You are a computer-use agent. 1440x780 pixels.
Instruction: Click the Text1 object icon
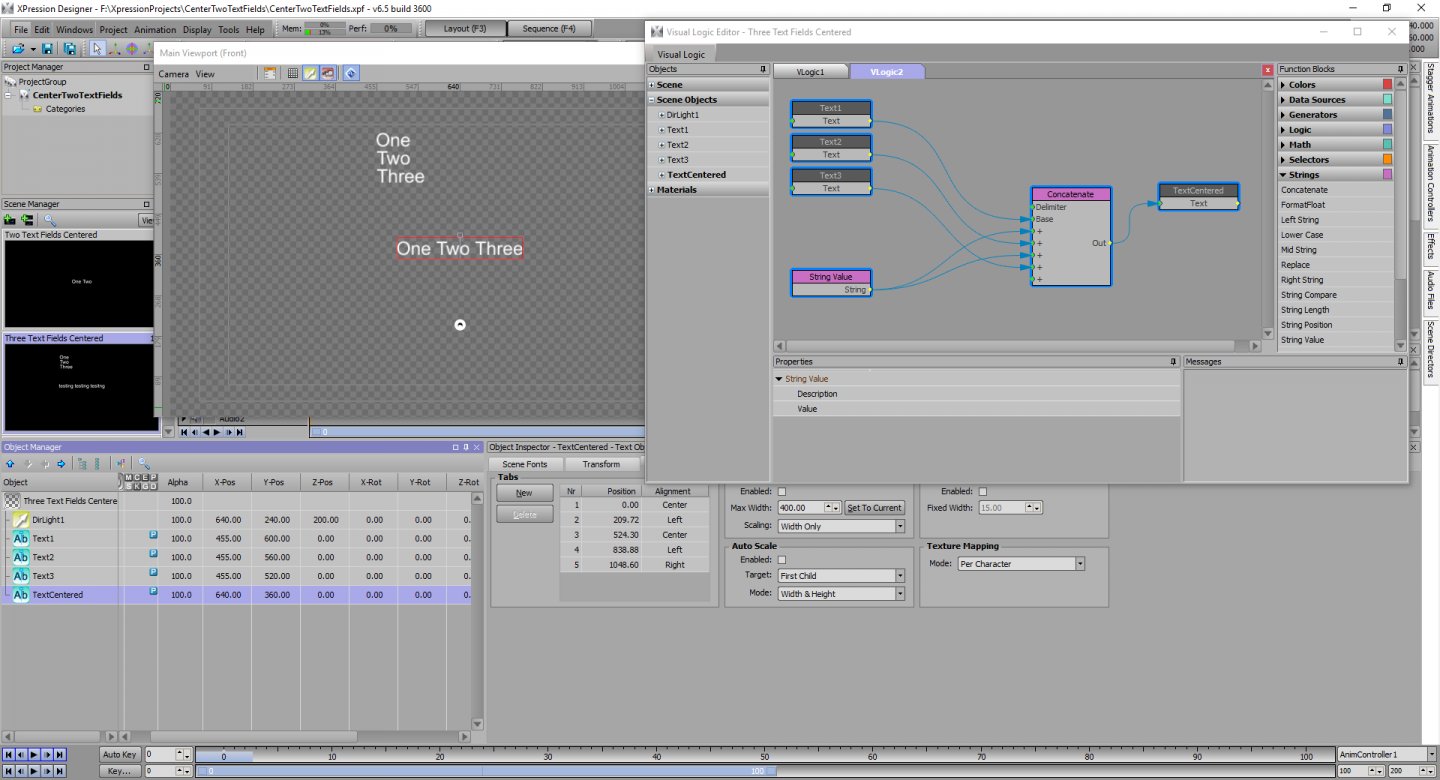point(21,539)
